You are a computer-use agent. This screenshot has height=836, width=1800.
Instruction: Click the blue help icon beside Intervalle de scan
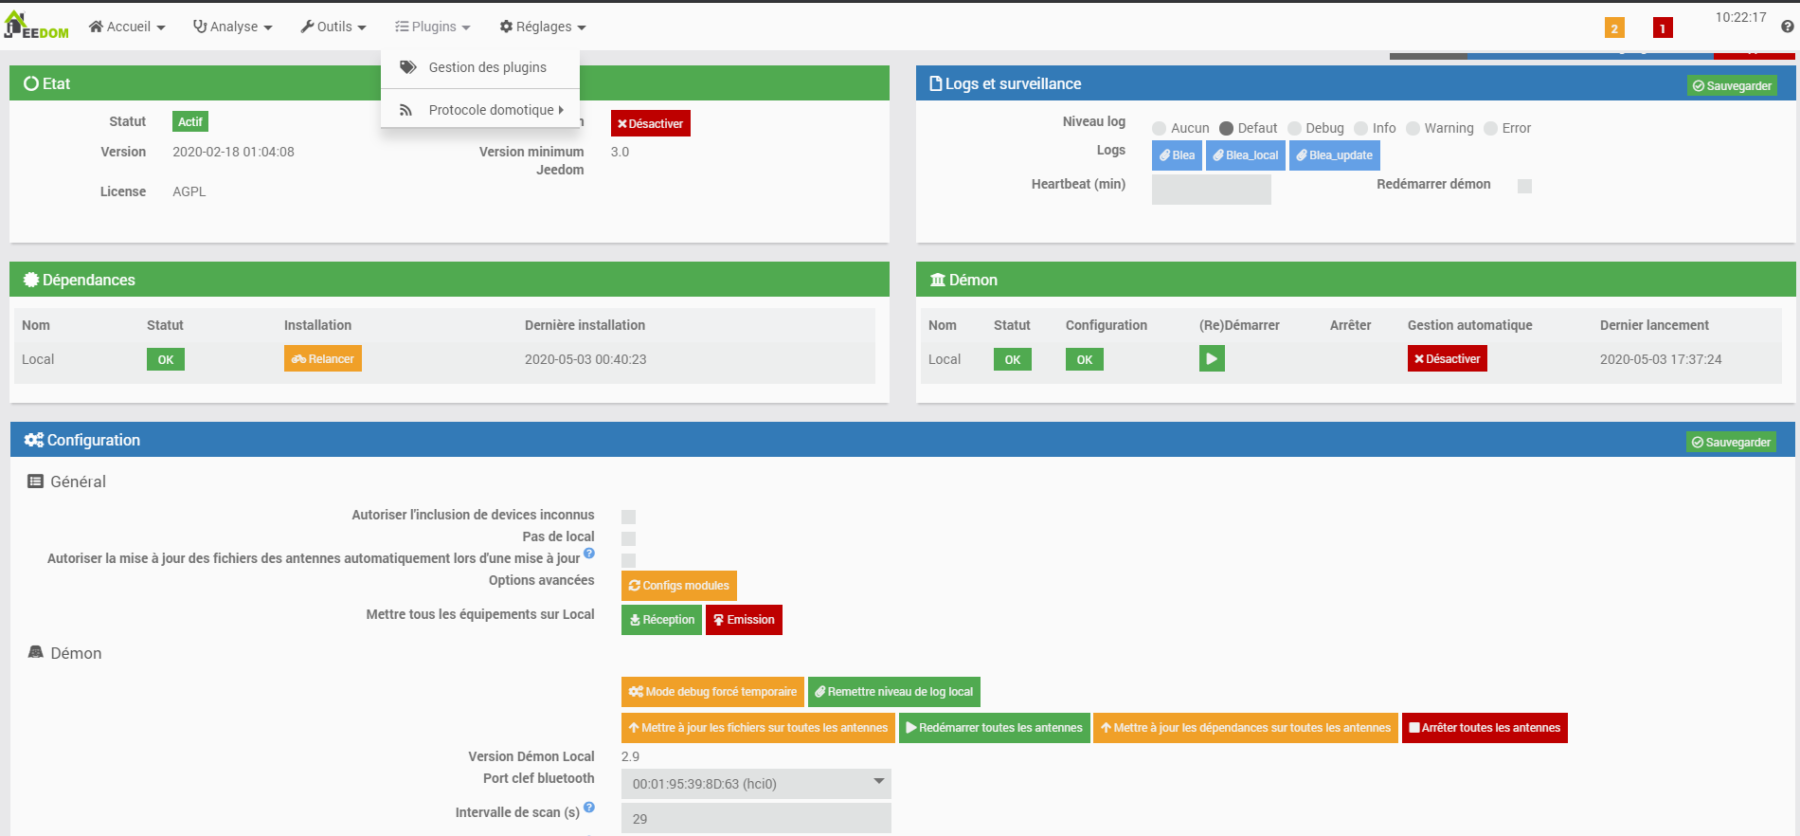point(589,807)
